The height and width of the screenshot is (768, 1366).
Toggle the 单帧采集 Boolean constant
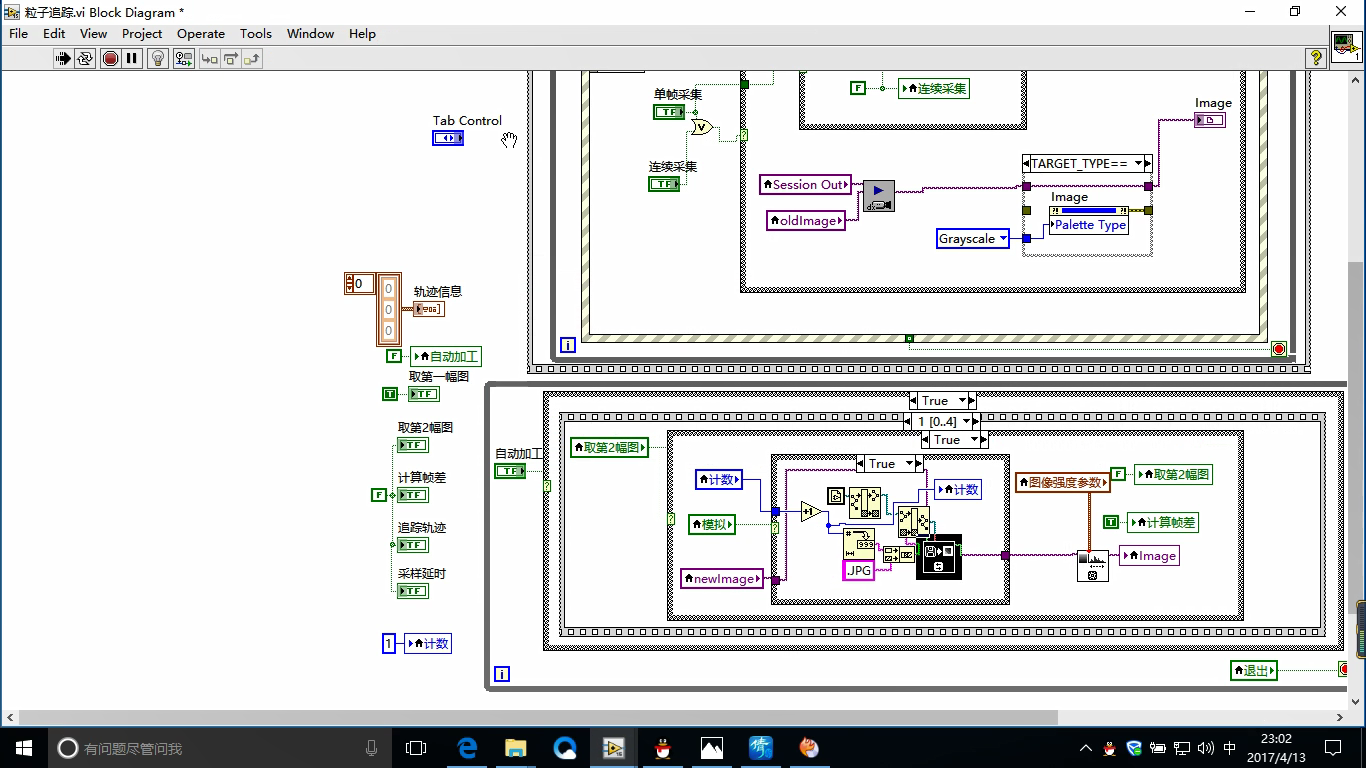(x=670, y=112)
